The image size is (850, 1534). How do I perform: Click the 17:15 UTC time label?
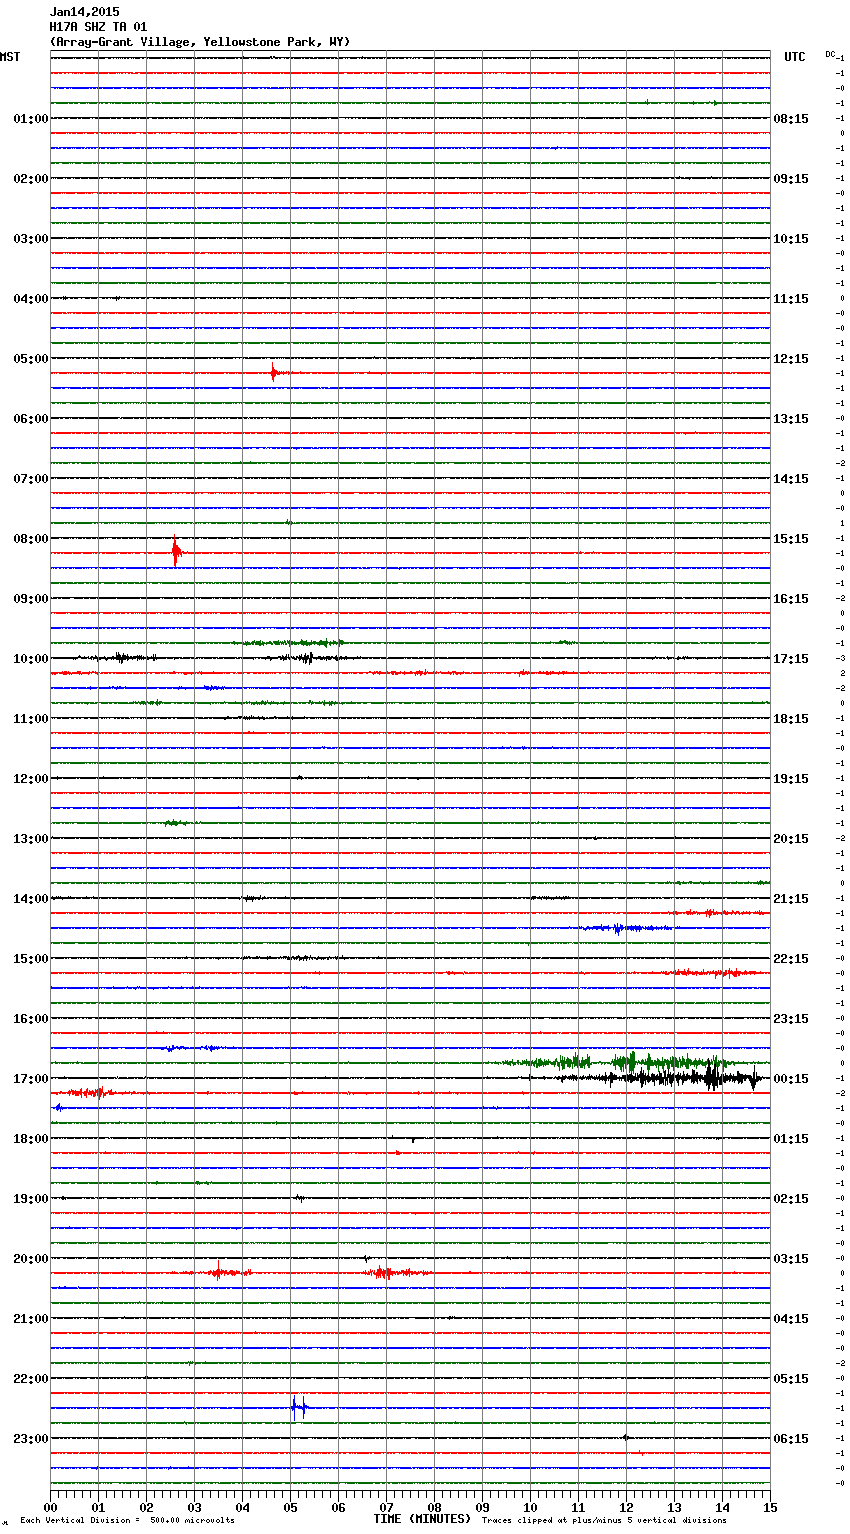791,659
